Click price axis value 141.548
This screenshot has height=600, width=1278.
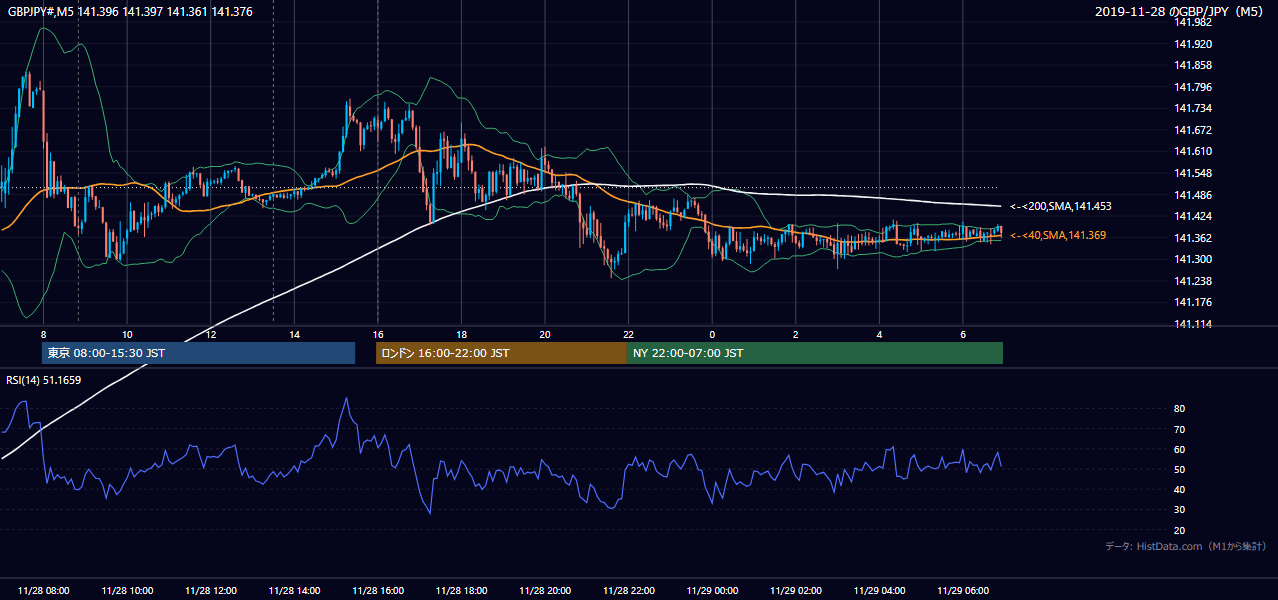pos(1193,173)
